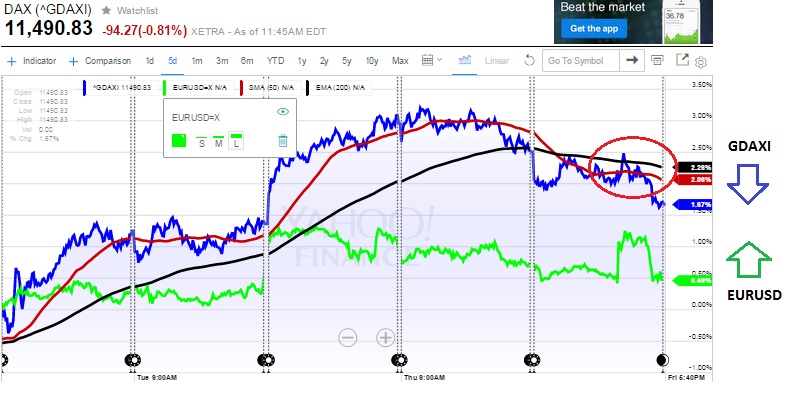
Task: Select the YTD time range
Action: [275, 61]
